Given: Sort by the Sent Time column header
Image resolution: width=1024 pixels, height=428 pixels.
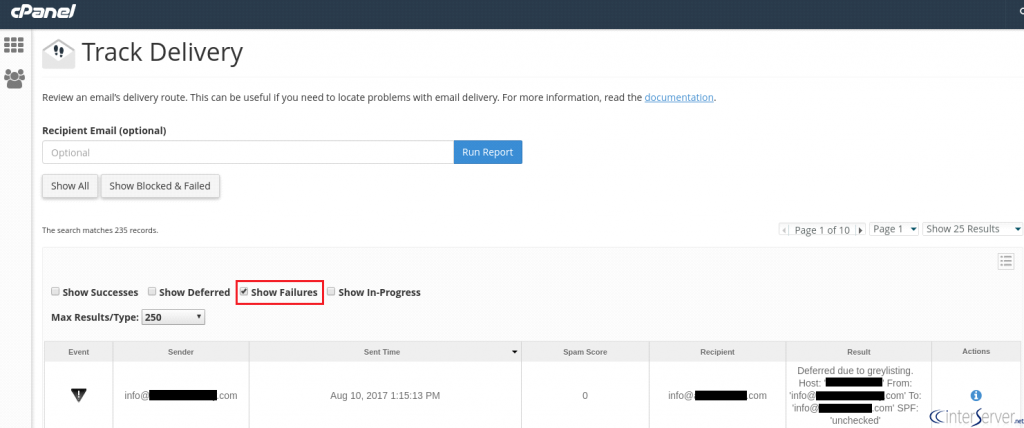Looking at the screenshot, I should click(385, 352).
